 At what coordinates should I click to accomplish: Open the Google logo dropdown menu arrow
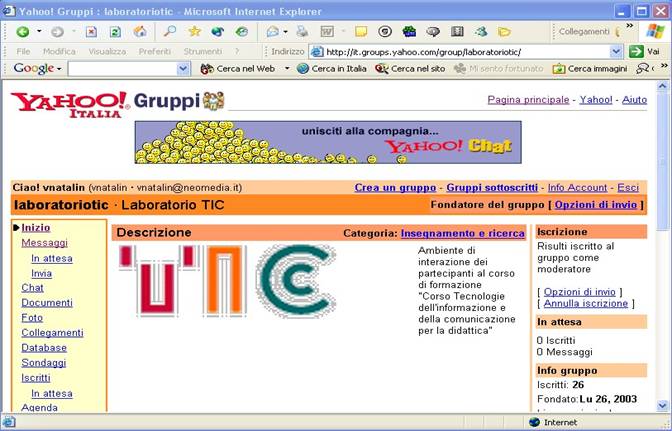[59, 69]
